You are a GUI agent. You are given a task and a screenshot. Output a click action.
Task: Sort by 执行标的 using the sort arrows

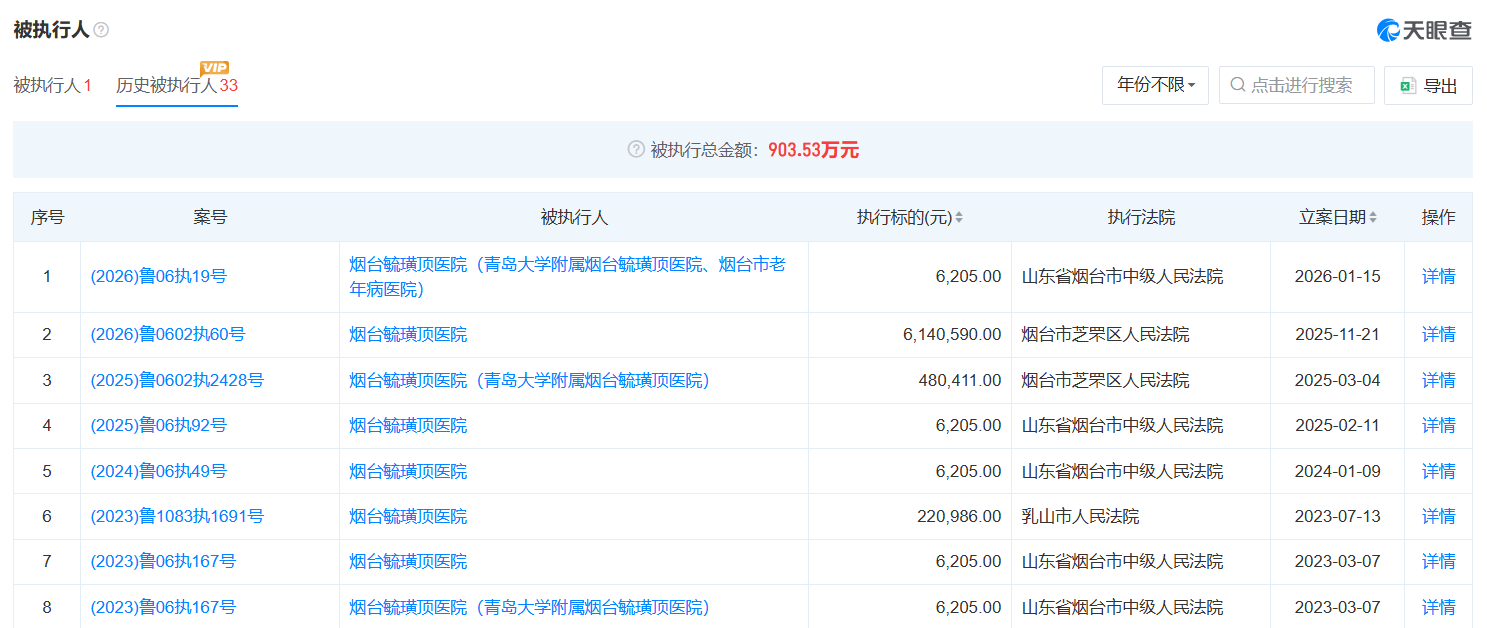tap(959, 218)
